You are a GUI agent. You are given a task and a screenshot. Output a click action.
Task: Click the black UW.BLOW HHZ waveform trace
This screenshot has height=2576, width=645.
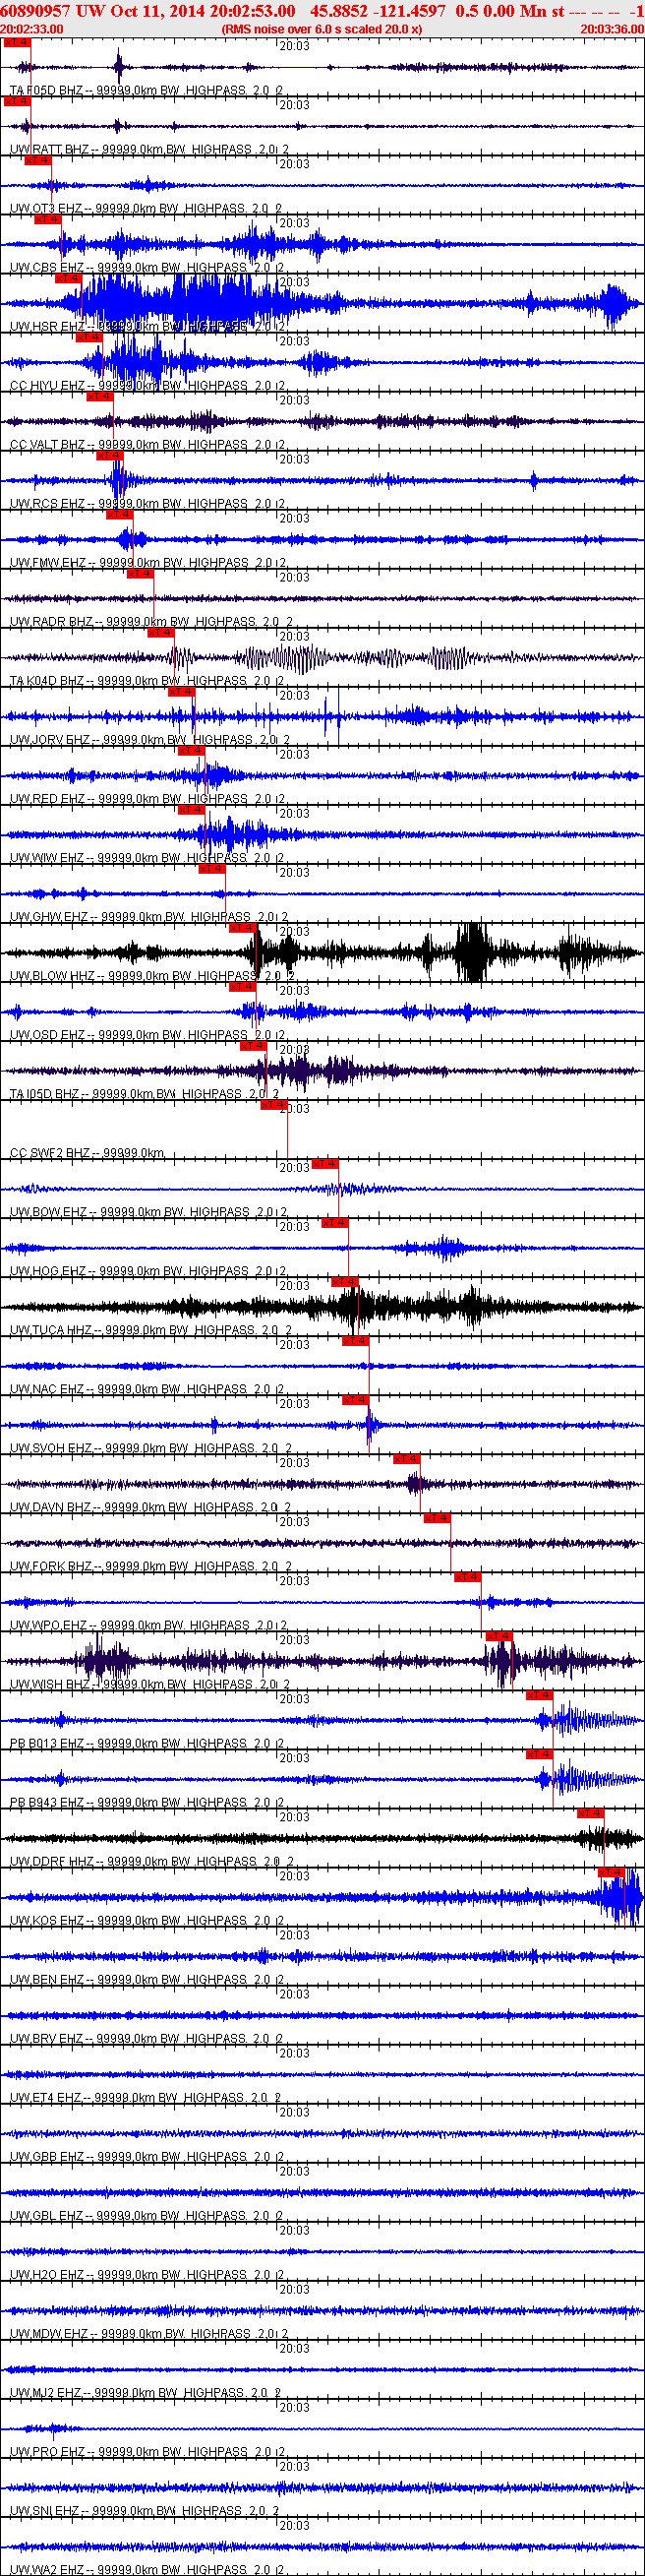[322, 952]
